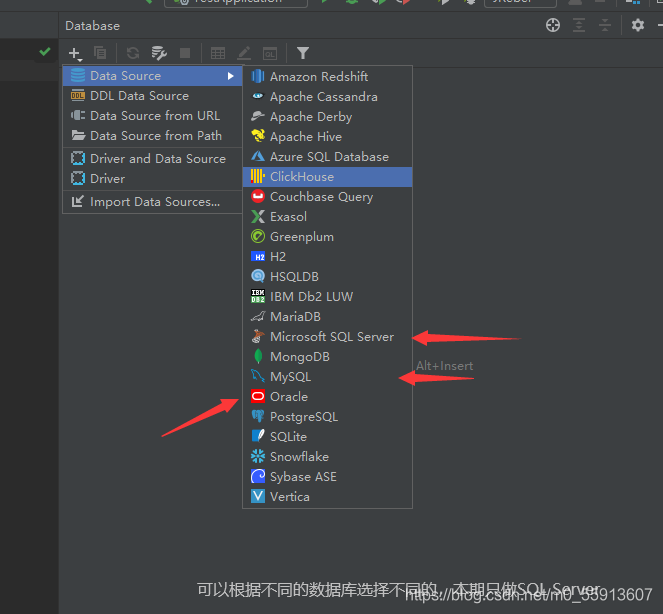The height and width of the screenshot is (614, 663).
Task: Choose Apache Derby from submenu
Action: click(328, 117)
